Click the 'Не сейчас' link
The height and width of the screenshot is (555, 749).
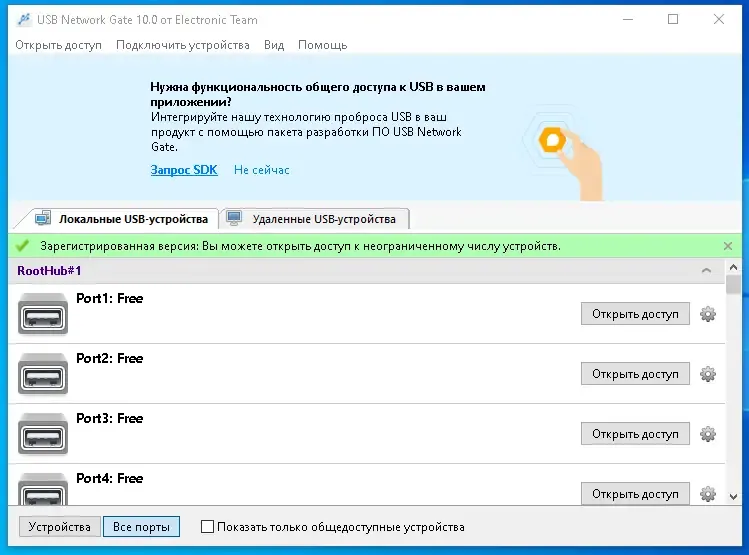261,170
